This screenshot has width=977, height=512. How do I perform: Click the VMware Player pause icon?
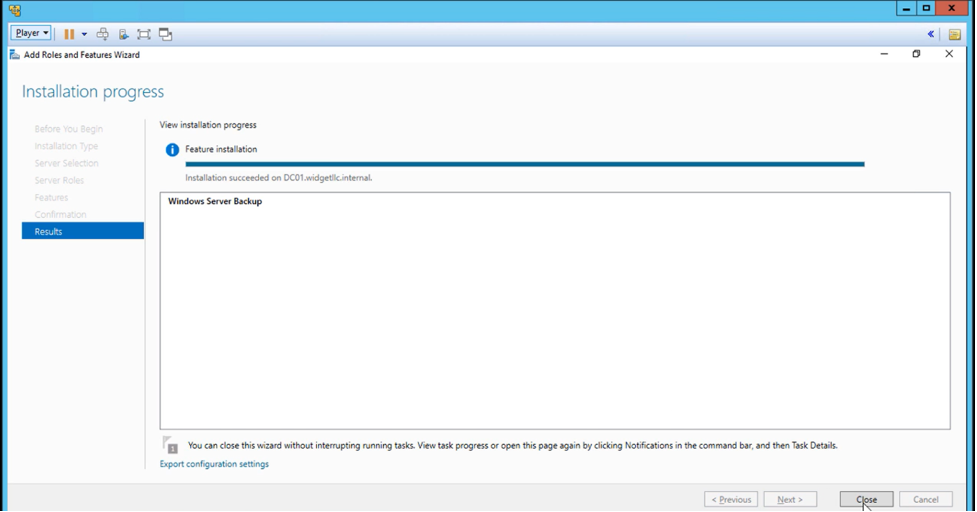69,34
